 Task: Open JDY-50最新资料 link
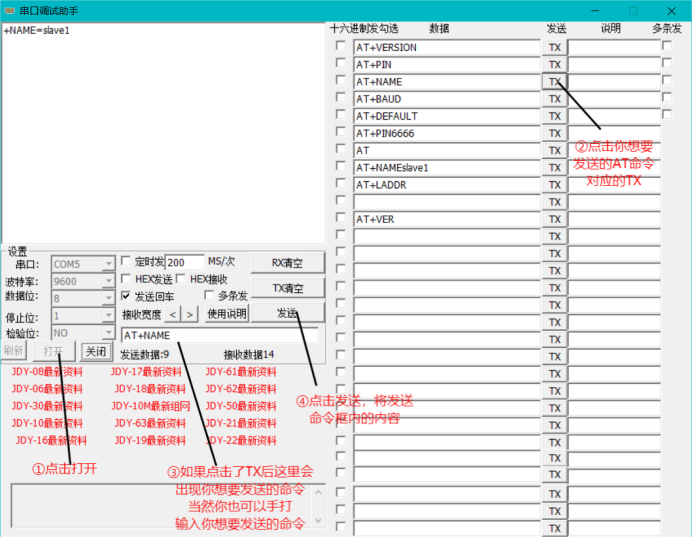tap(241, 406)
